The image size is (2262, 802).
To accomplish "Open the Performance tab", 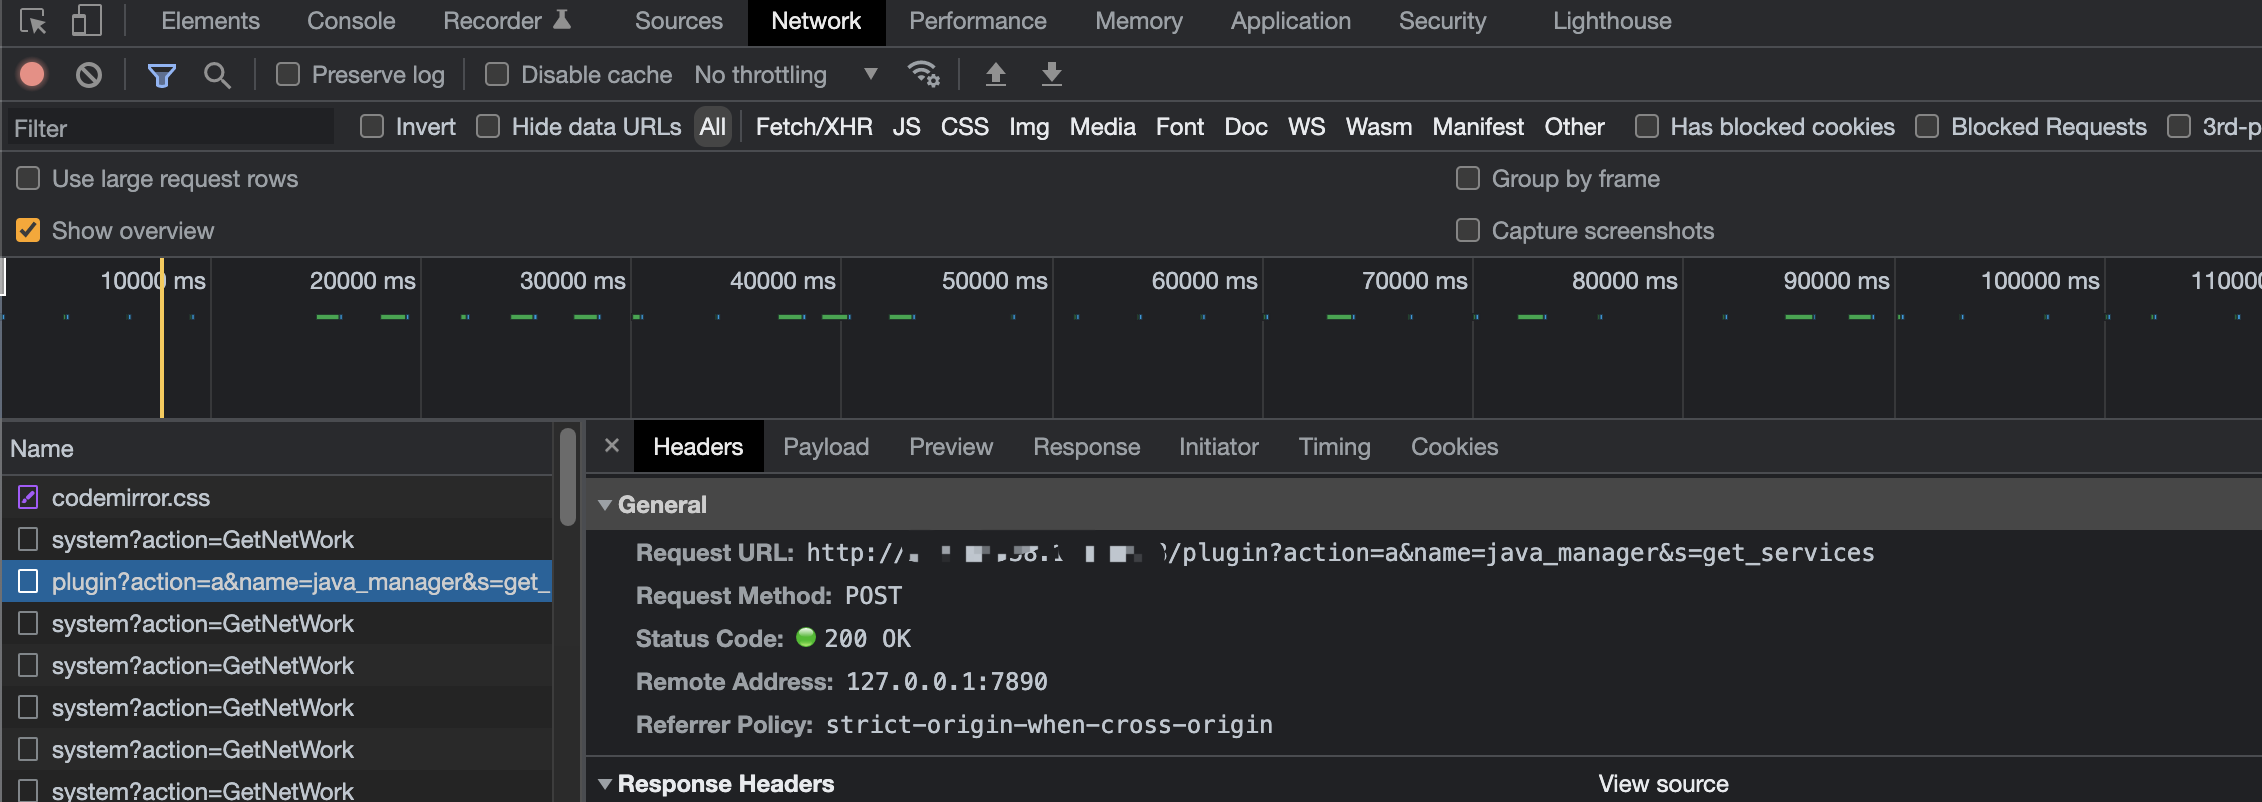I will click(x=978, y=21).
